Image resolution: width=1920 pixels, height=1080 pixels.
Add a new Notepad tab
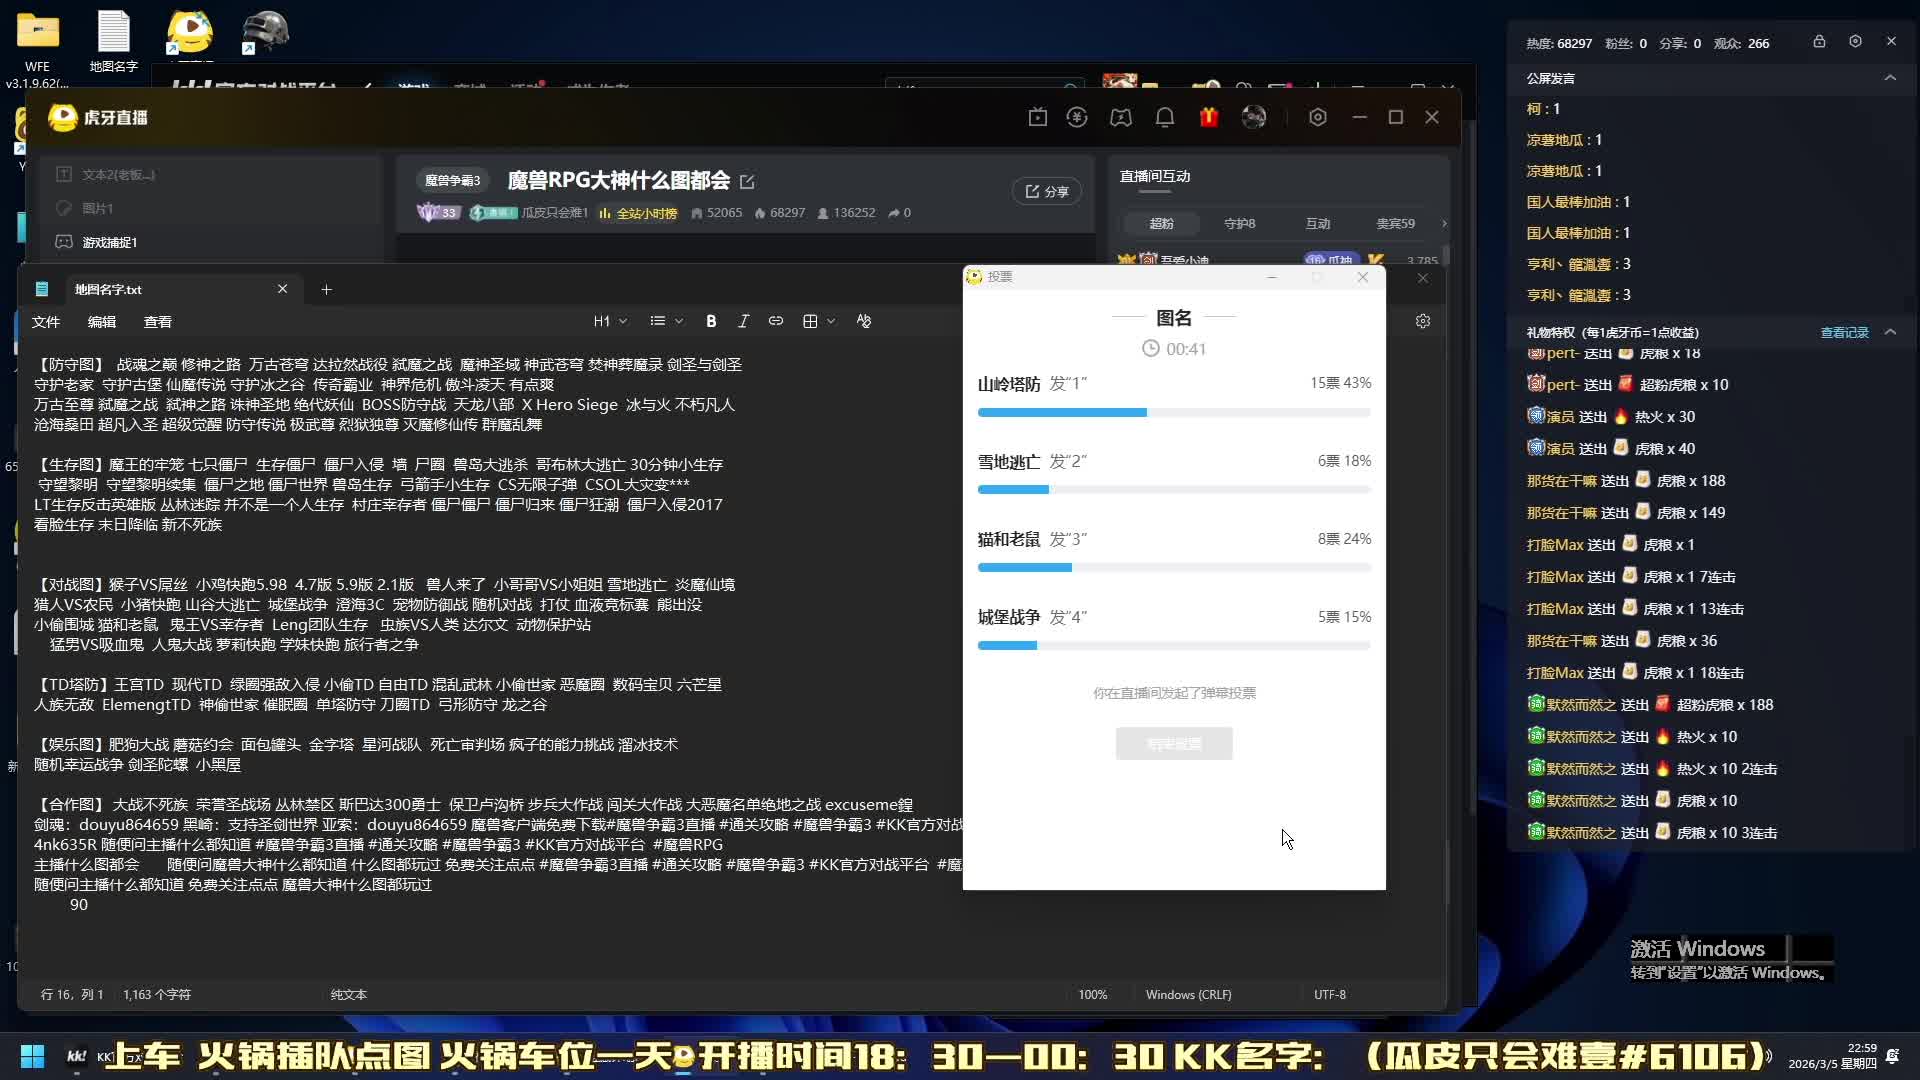point(326,289)
